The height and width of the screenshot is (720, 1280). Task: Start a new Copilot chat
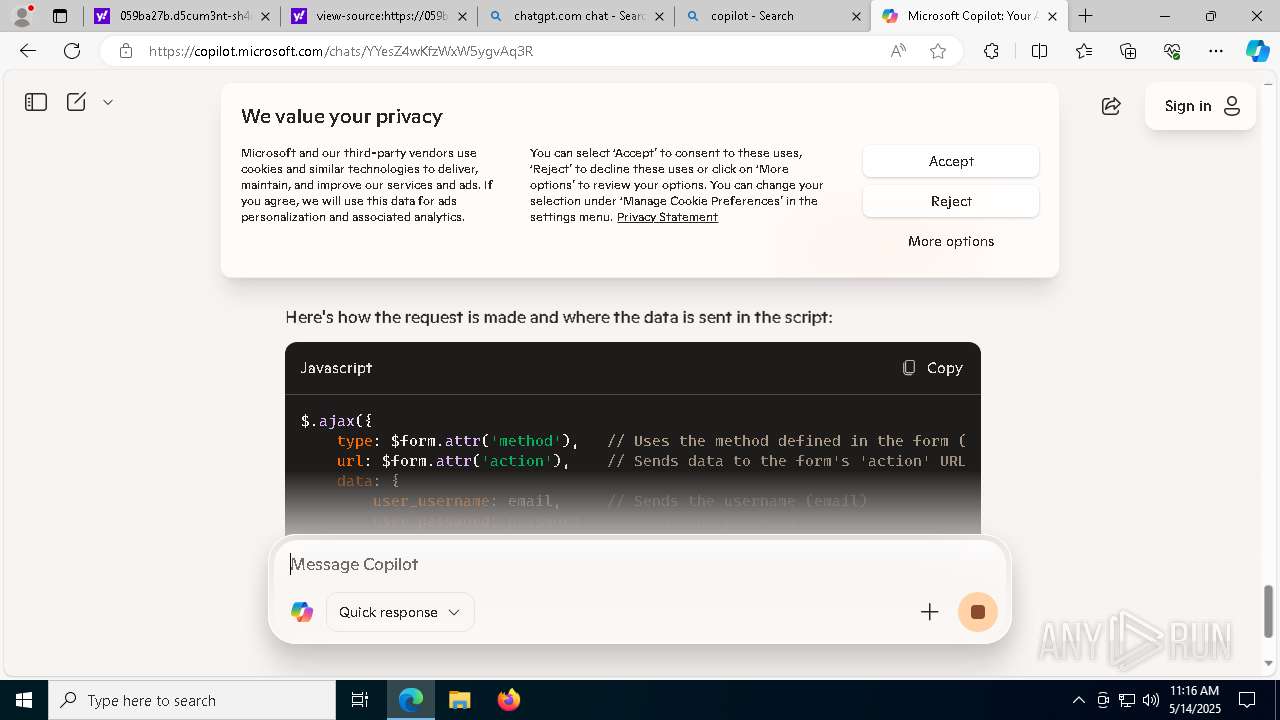click(x=76, y=102)
